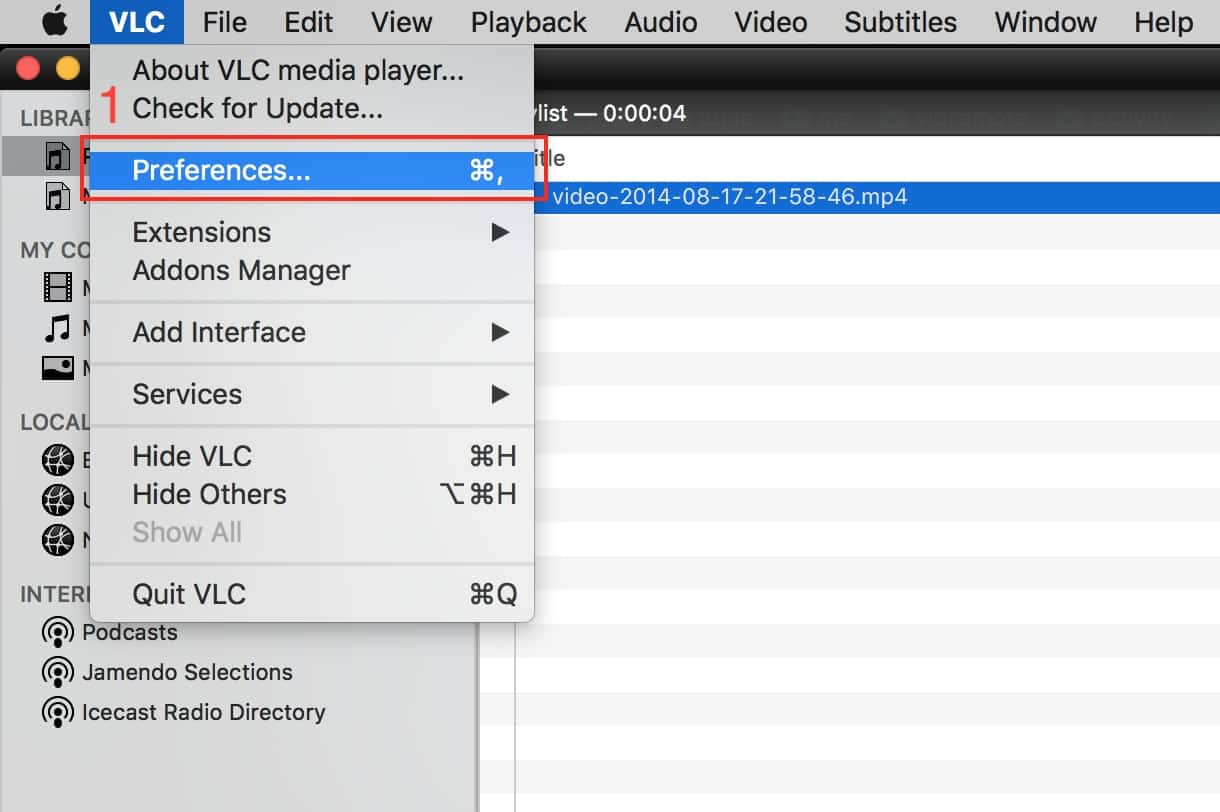Open the Help menu
Image resolution: width=1220 pixels, height=812 pixels.
click(x=1164, y=21)
